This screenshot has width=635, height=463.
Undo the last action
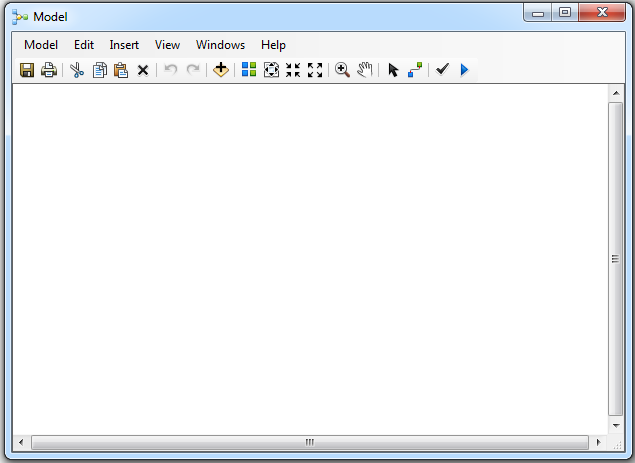coord(170,70)
